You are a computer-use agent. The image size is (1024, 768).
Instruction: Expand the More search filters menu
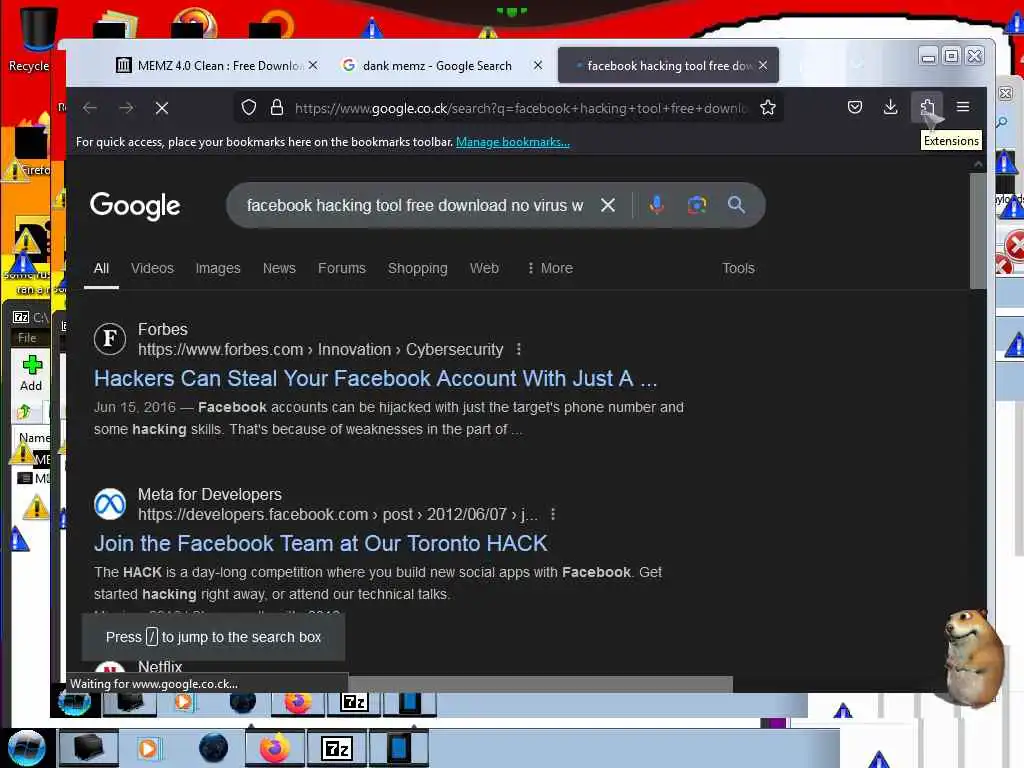tap(550, 268)
